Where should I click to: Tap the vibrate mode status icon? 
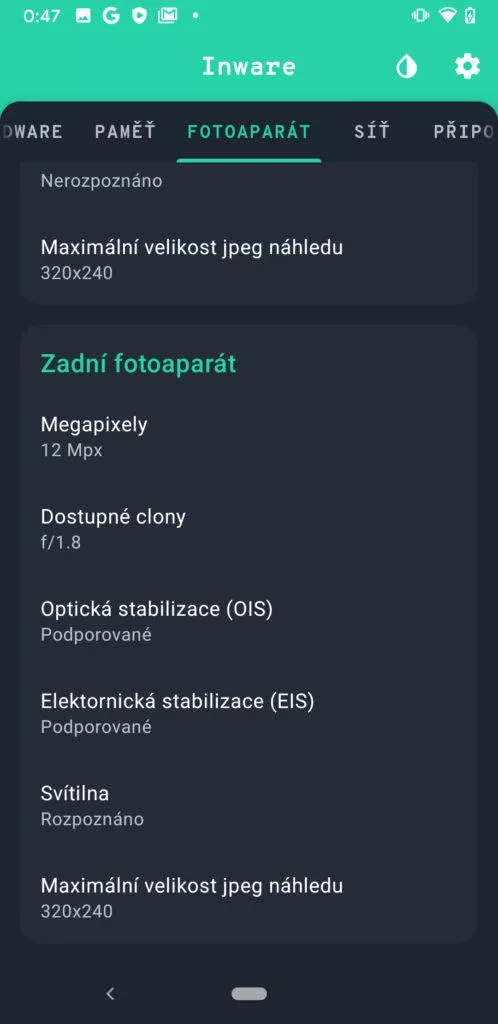click(x=420, y=16)
